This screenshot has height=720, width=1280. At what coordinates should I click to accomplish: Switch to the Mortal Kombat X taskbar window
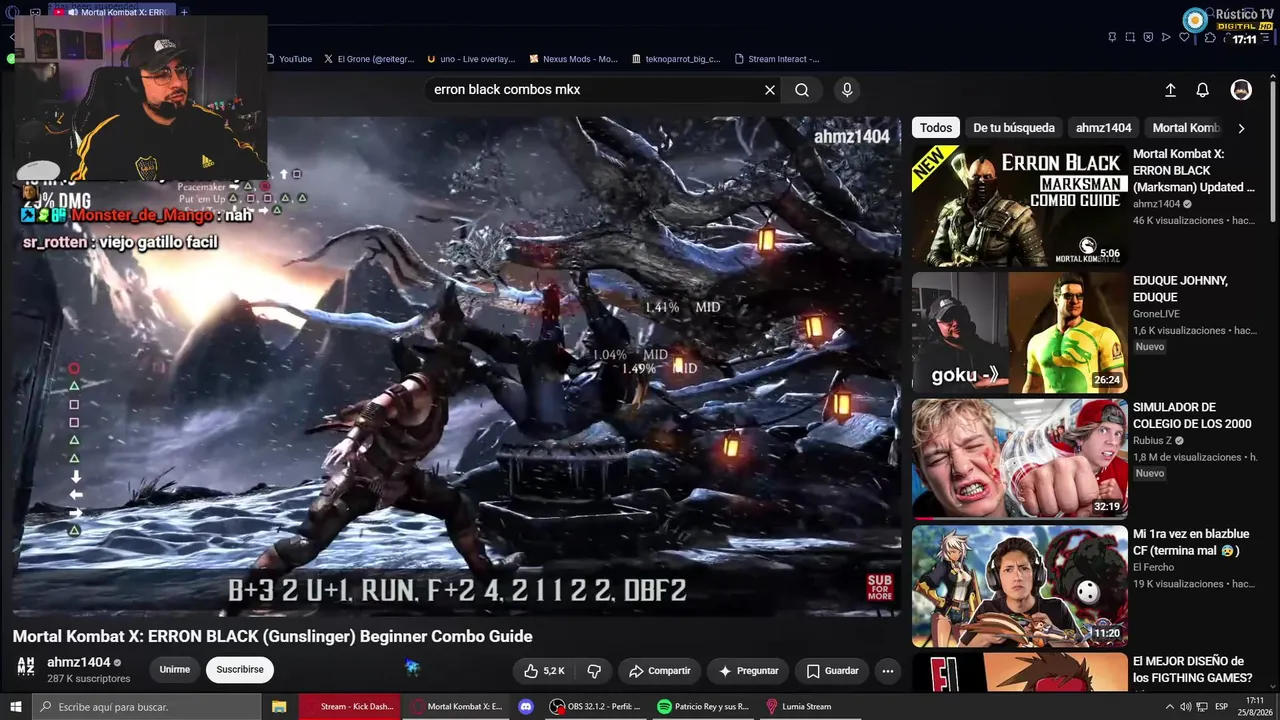(457, 707)
